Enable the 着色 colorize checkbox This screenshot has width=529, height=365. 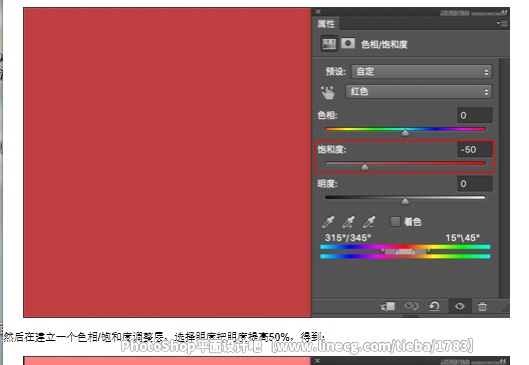[x=395, y=222]
